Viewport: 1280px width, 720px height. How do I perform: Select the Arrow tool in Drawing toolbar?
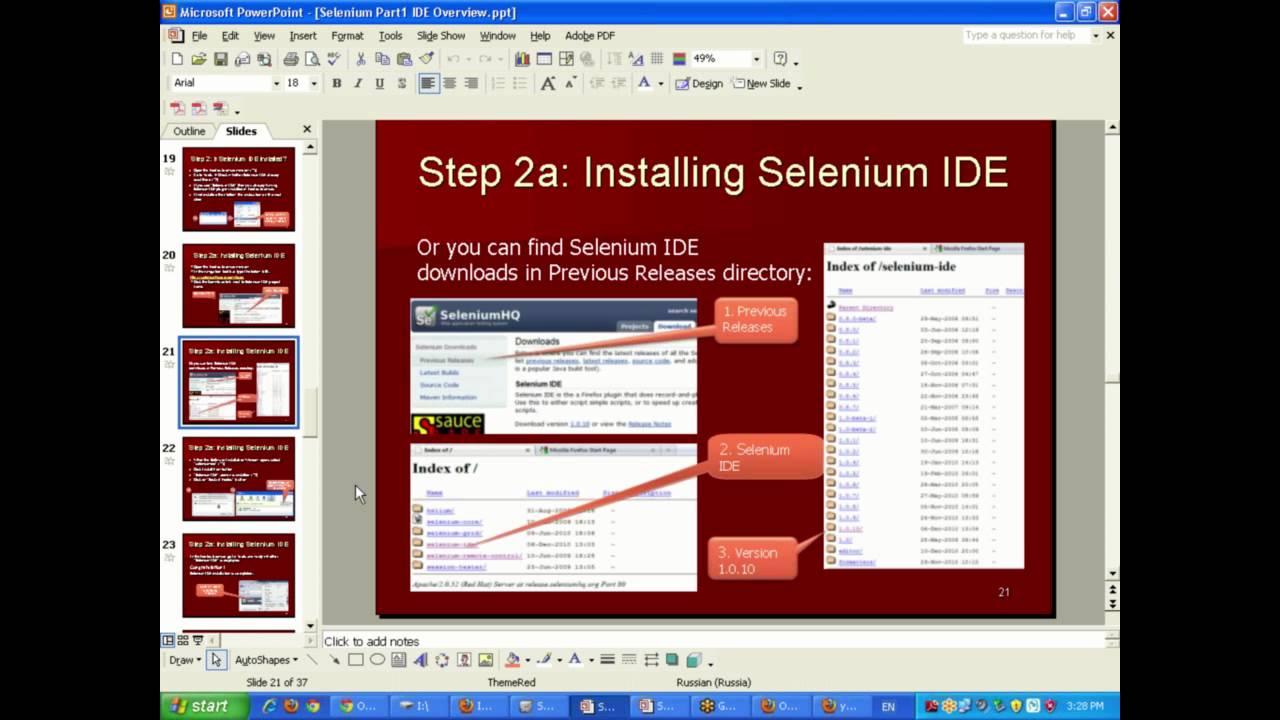(x=335, y=660)
